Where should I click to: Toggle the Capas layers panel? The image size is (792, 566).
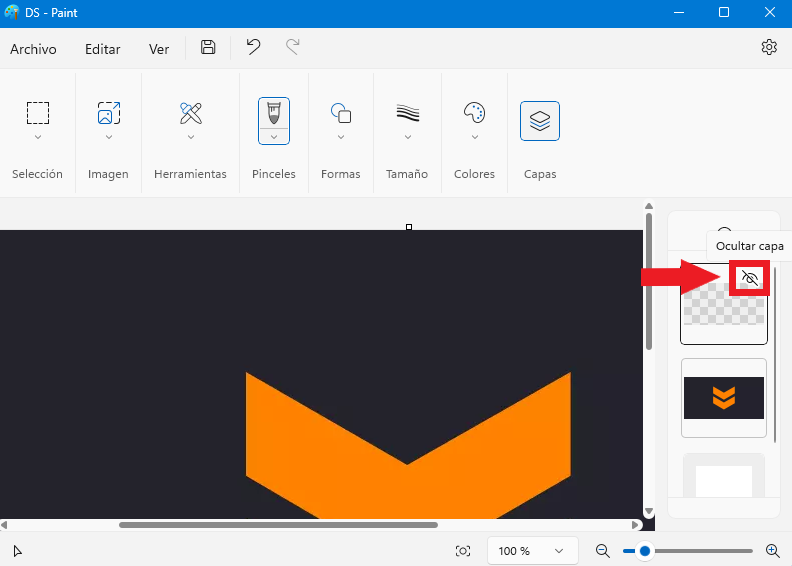(540, 121)
